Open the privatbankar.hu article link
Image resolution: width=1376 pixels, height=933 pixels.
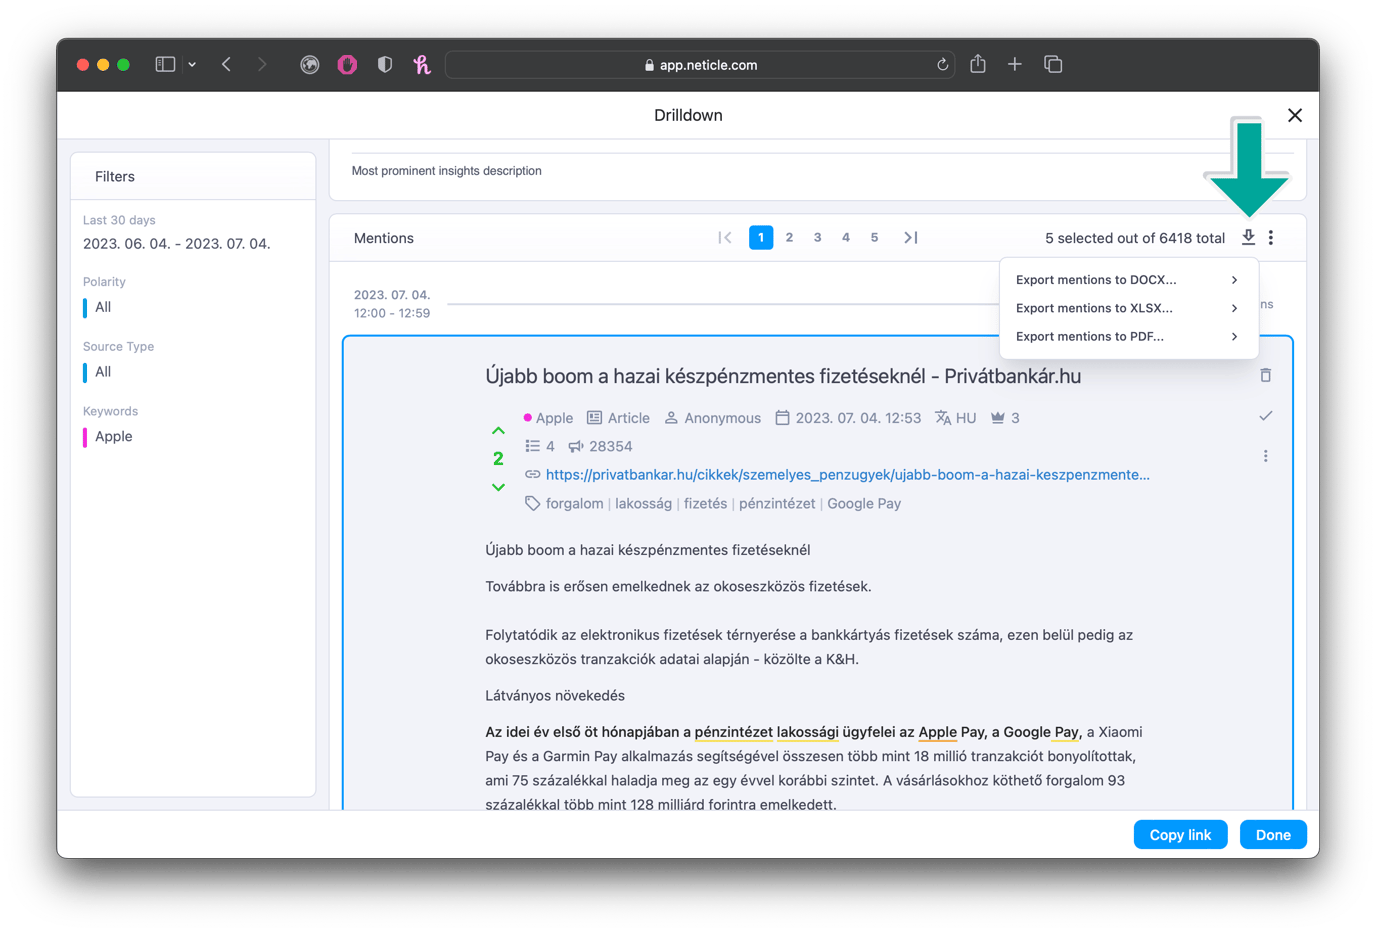click(847, 474)
